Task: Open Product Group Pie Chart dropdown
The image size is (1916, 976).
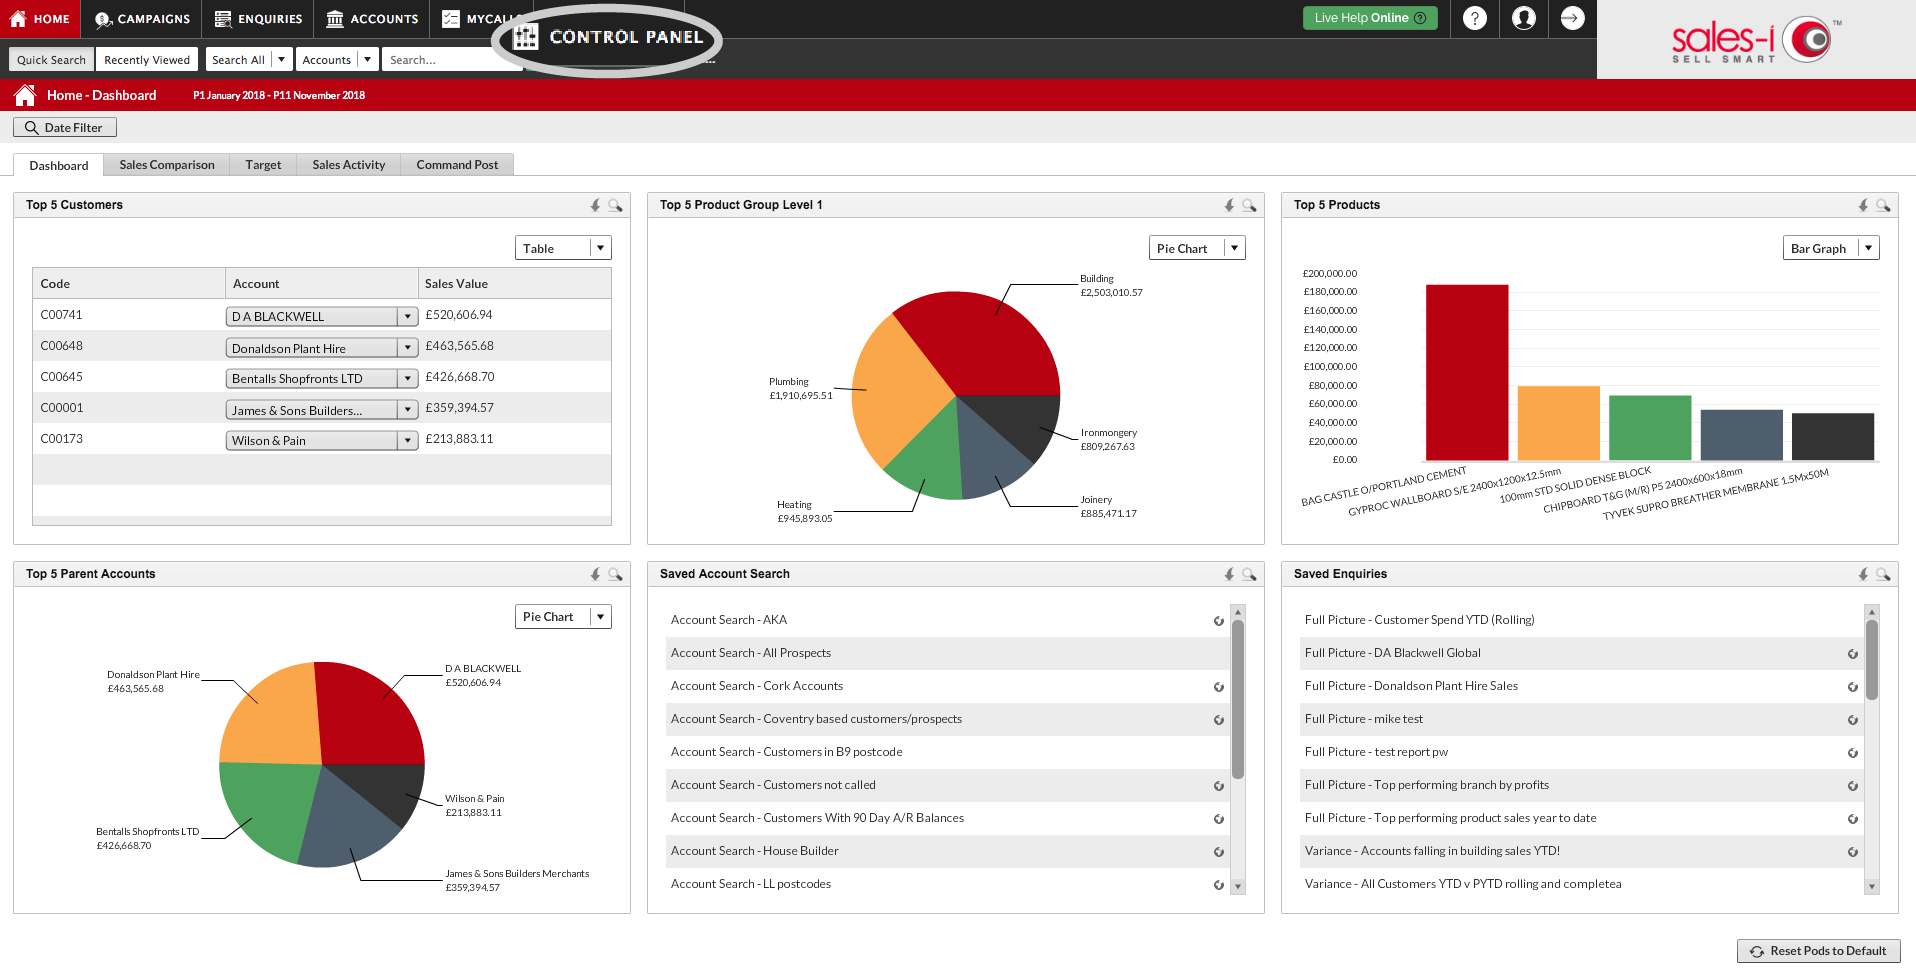Action: pos(1197,248)
